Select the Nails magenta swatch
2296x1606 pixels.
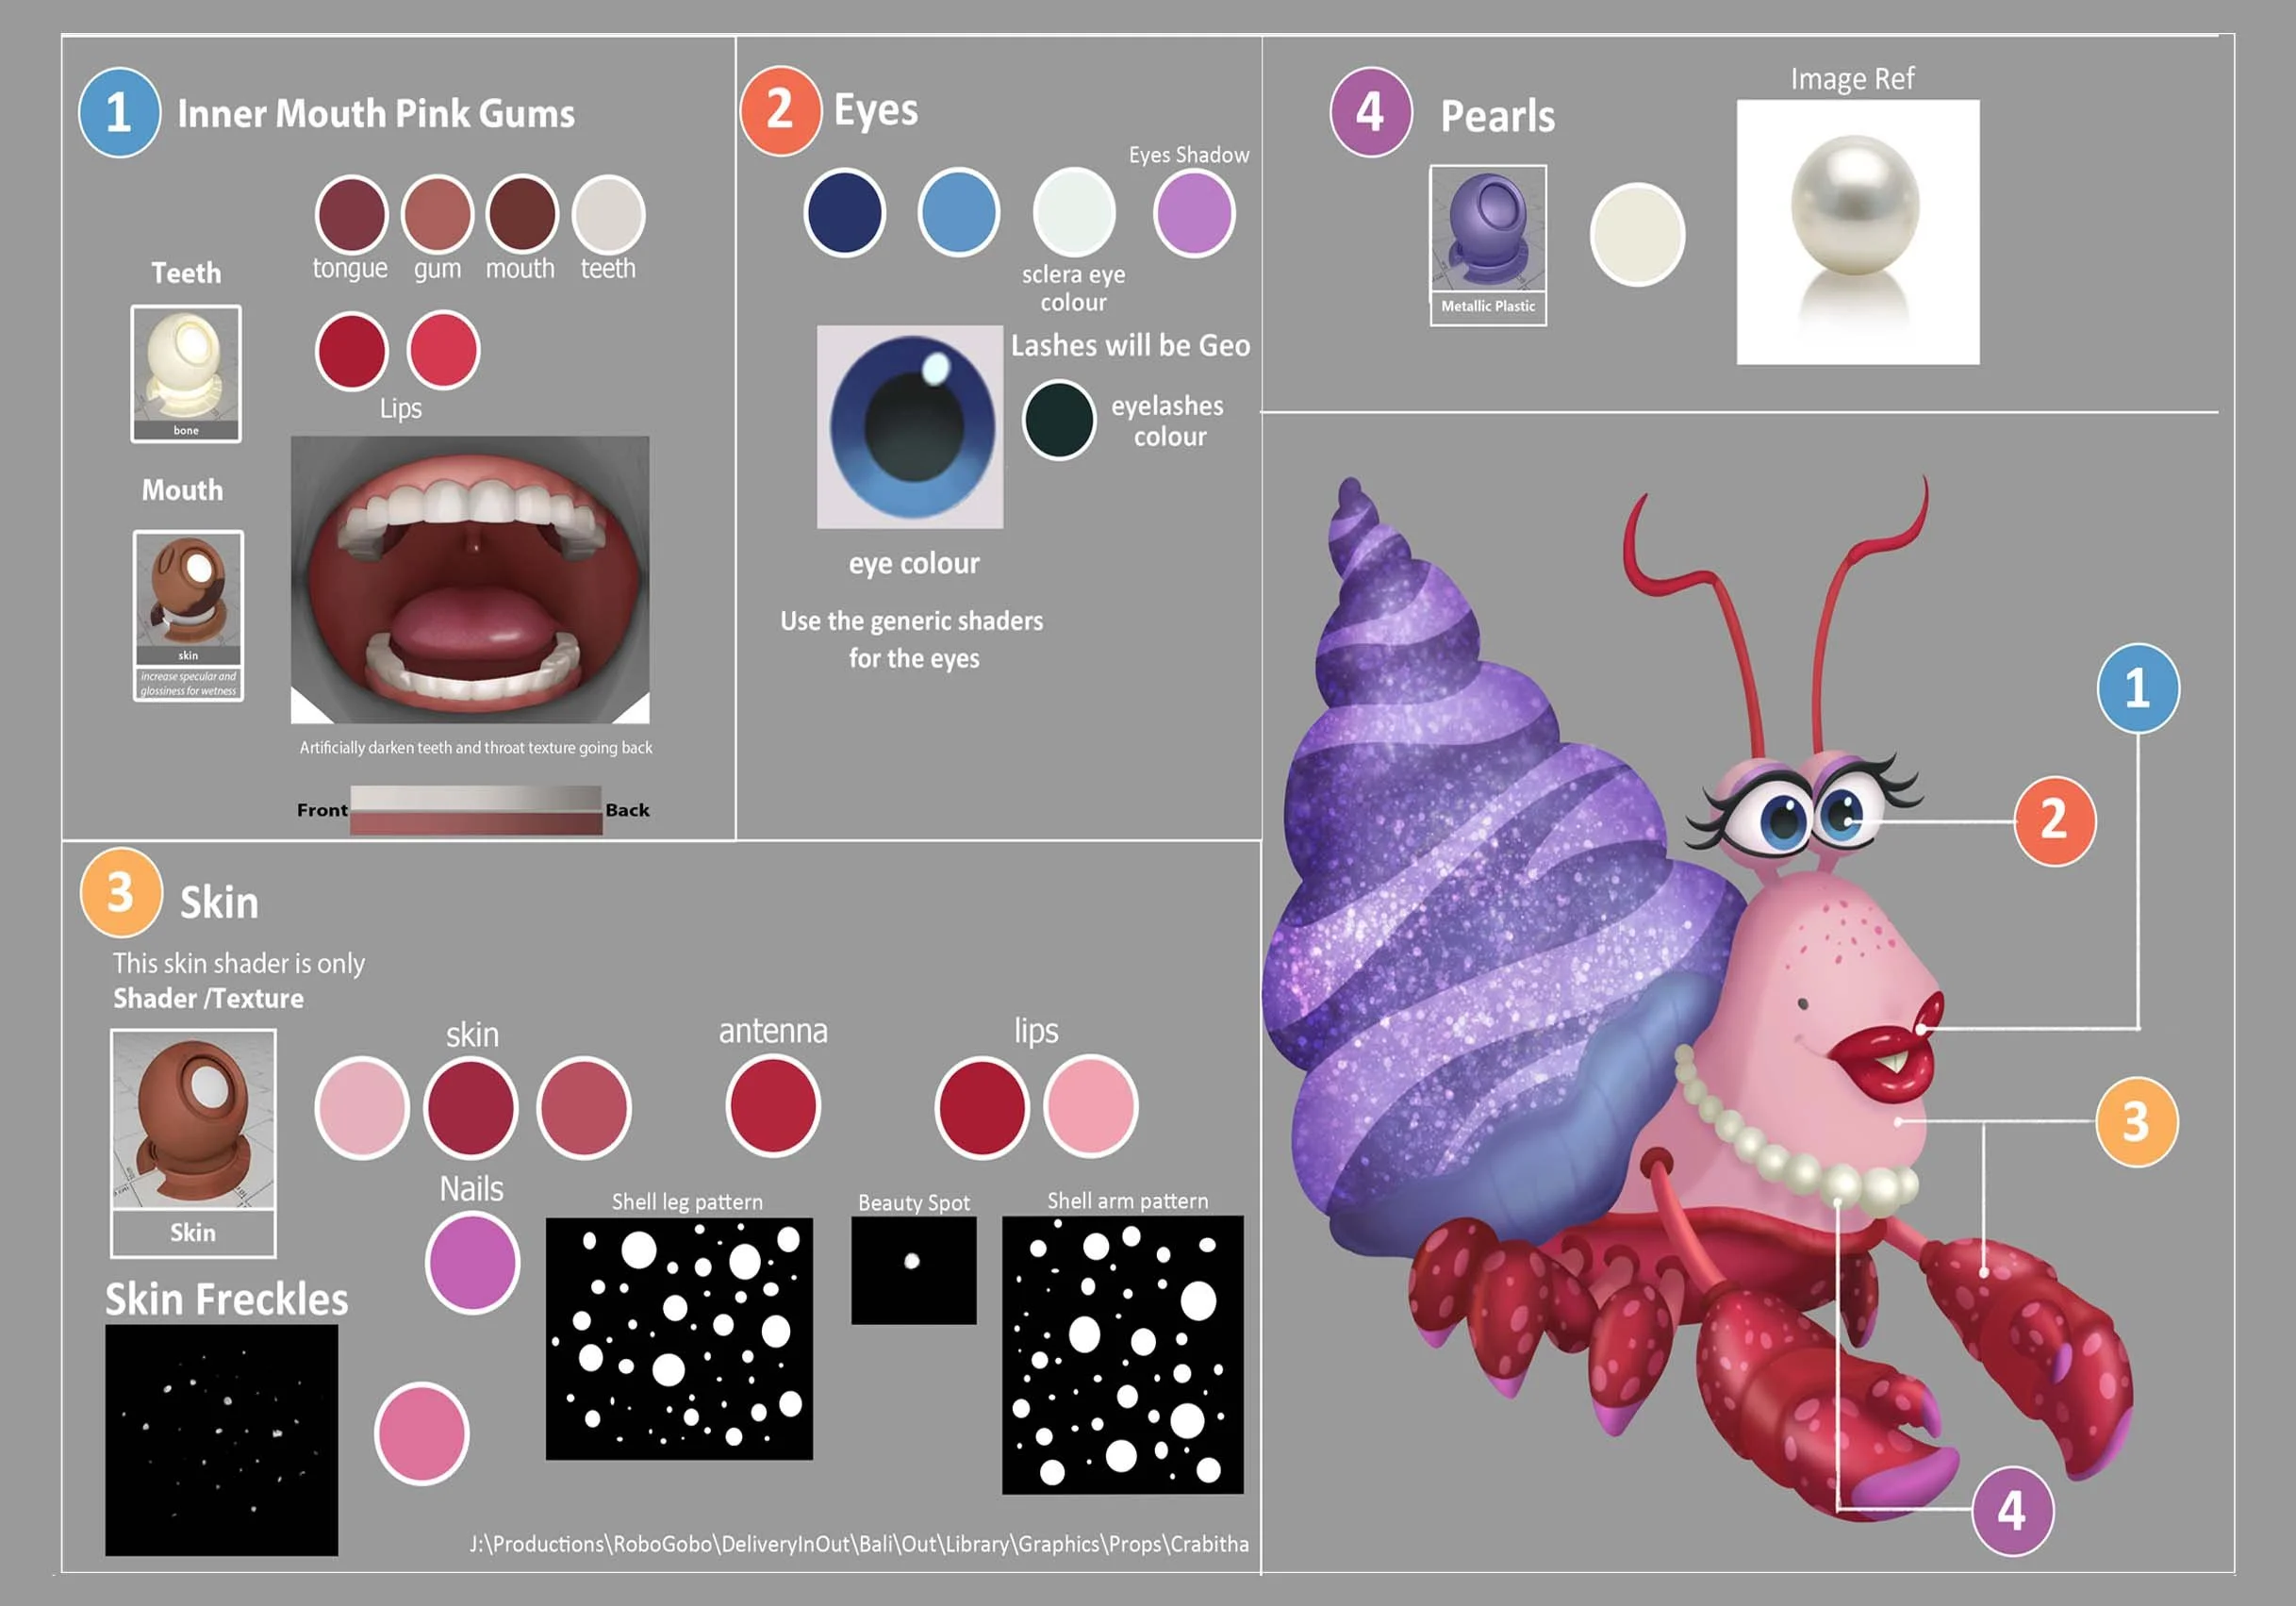pos(472,1262)
